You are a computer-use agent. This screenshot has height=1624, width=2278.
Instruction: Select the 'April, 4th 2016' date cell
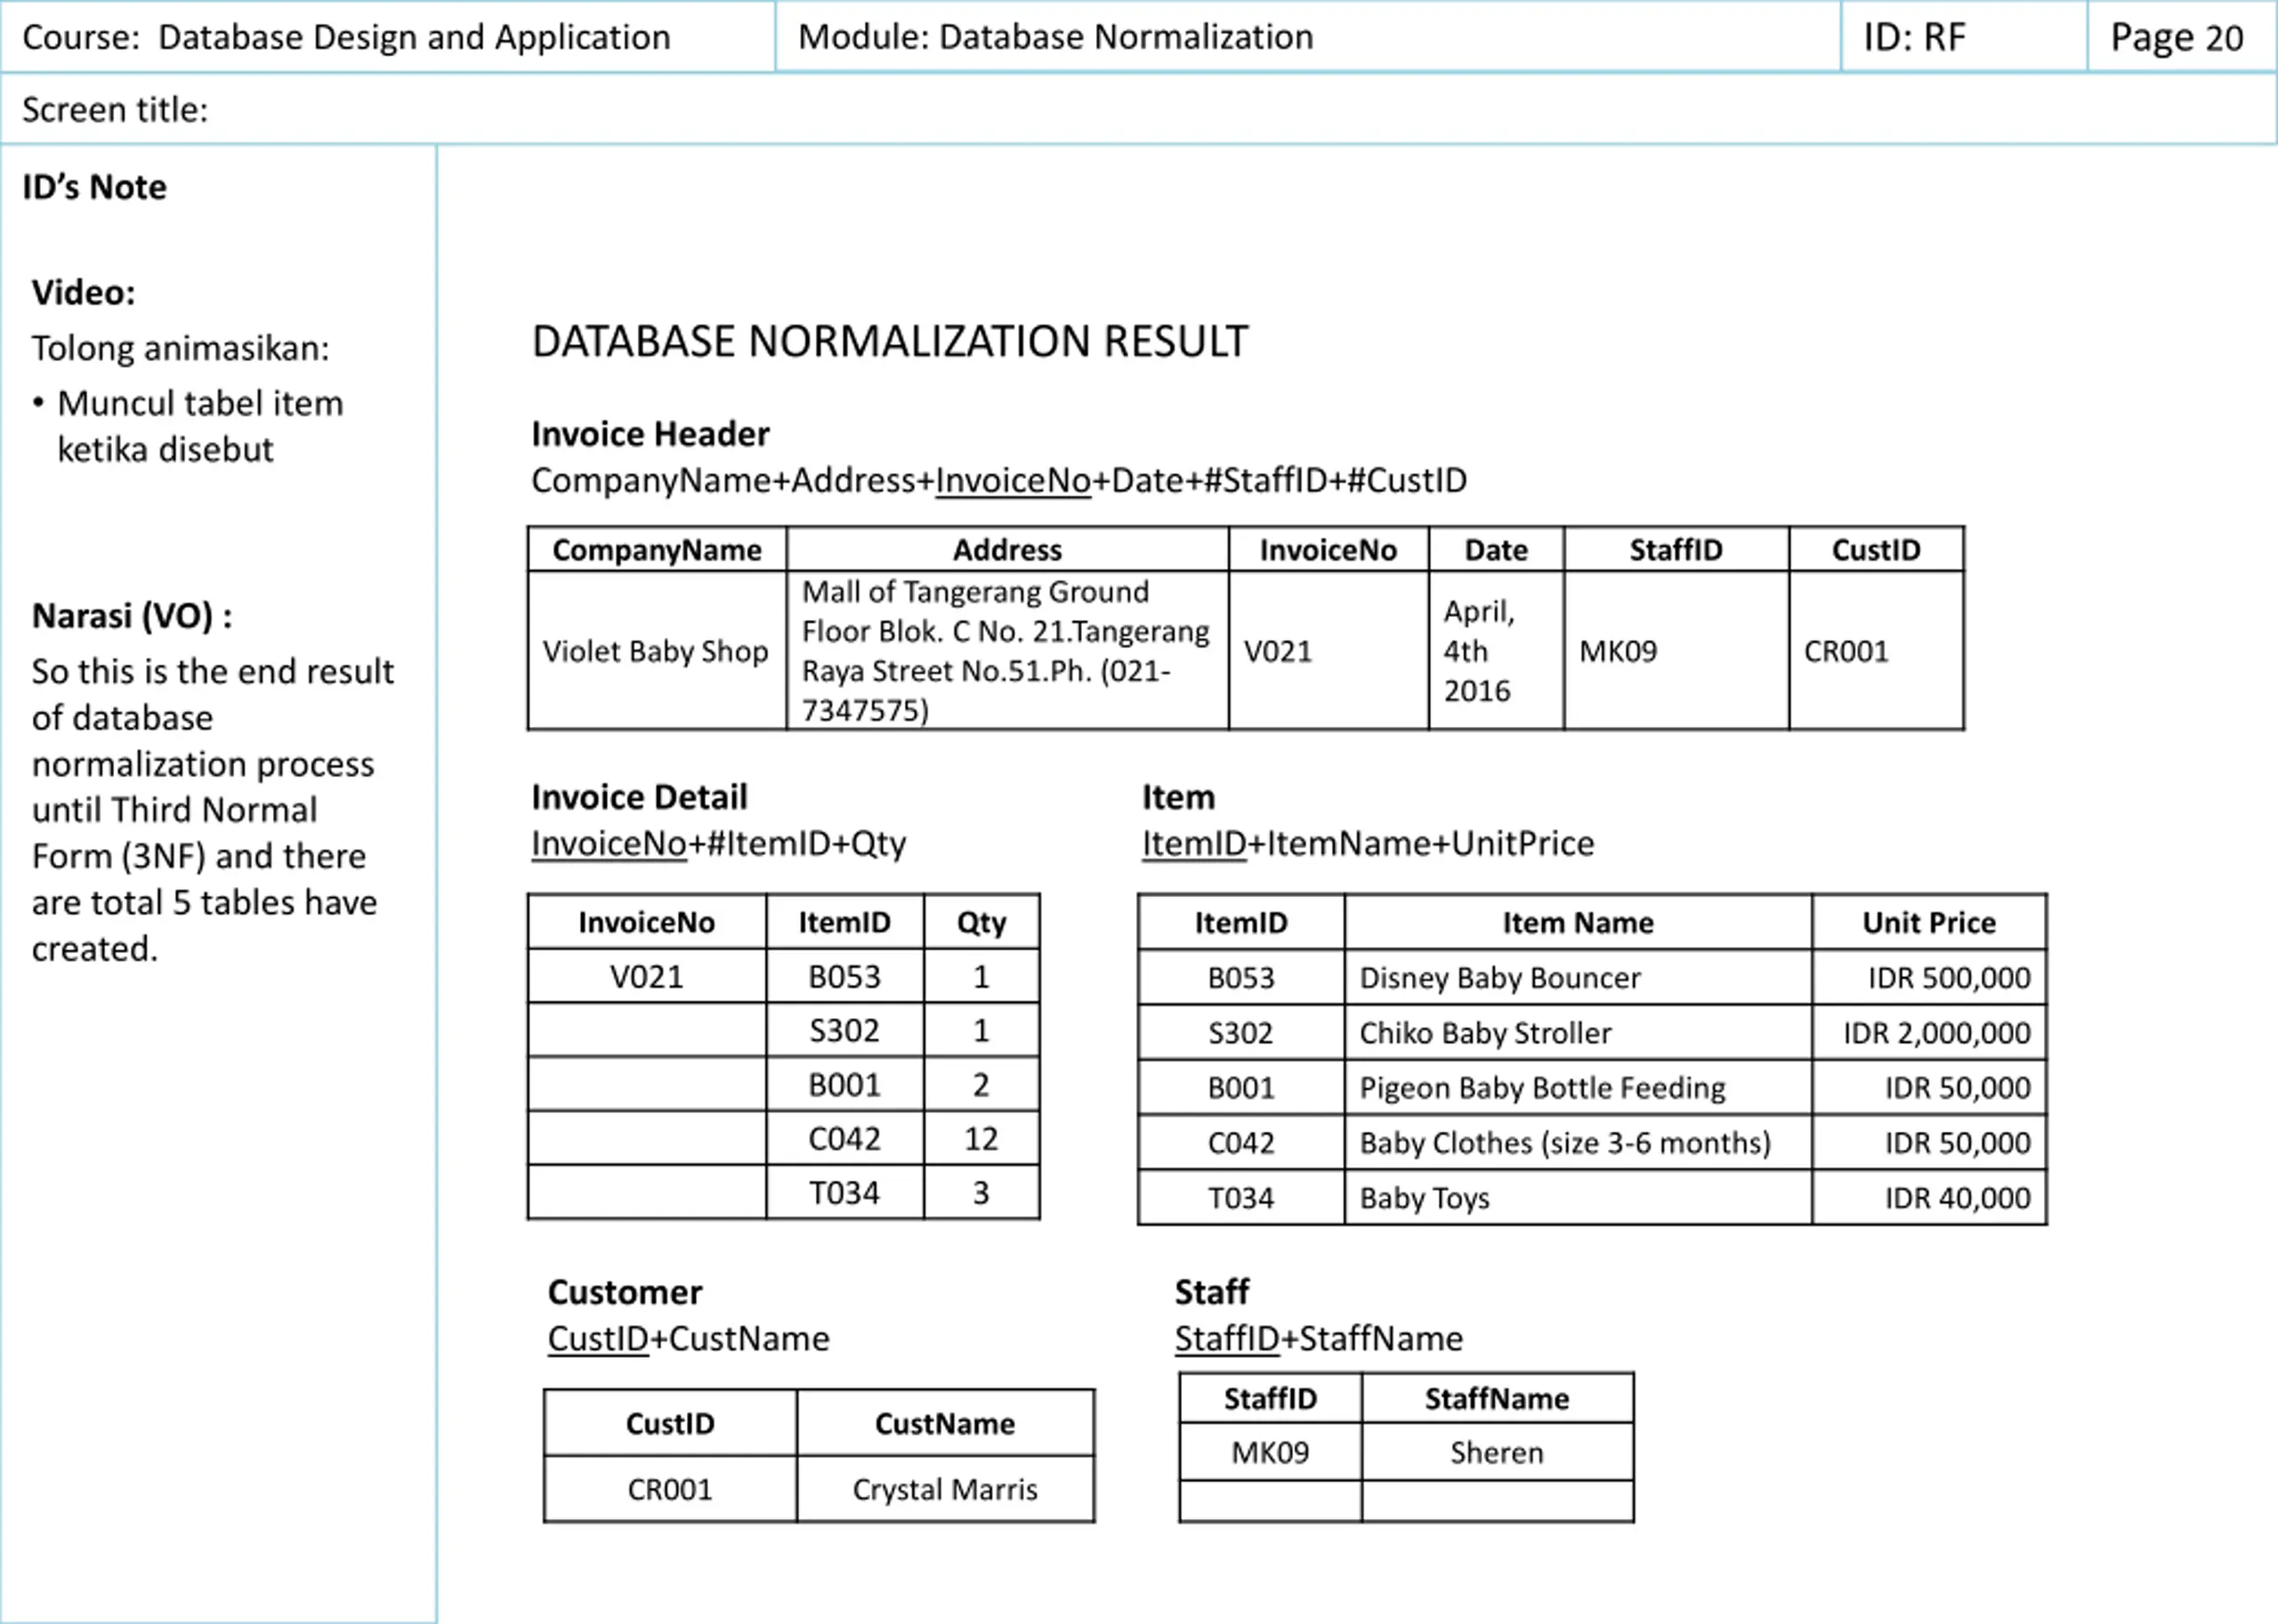pos(1496,651)
